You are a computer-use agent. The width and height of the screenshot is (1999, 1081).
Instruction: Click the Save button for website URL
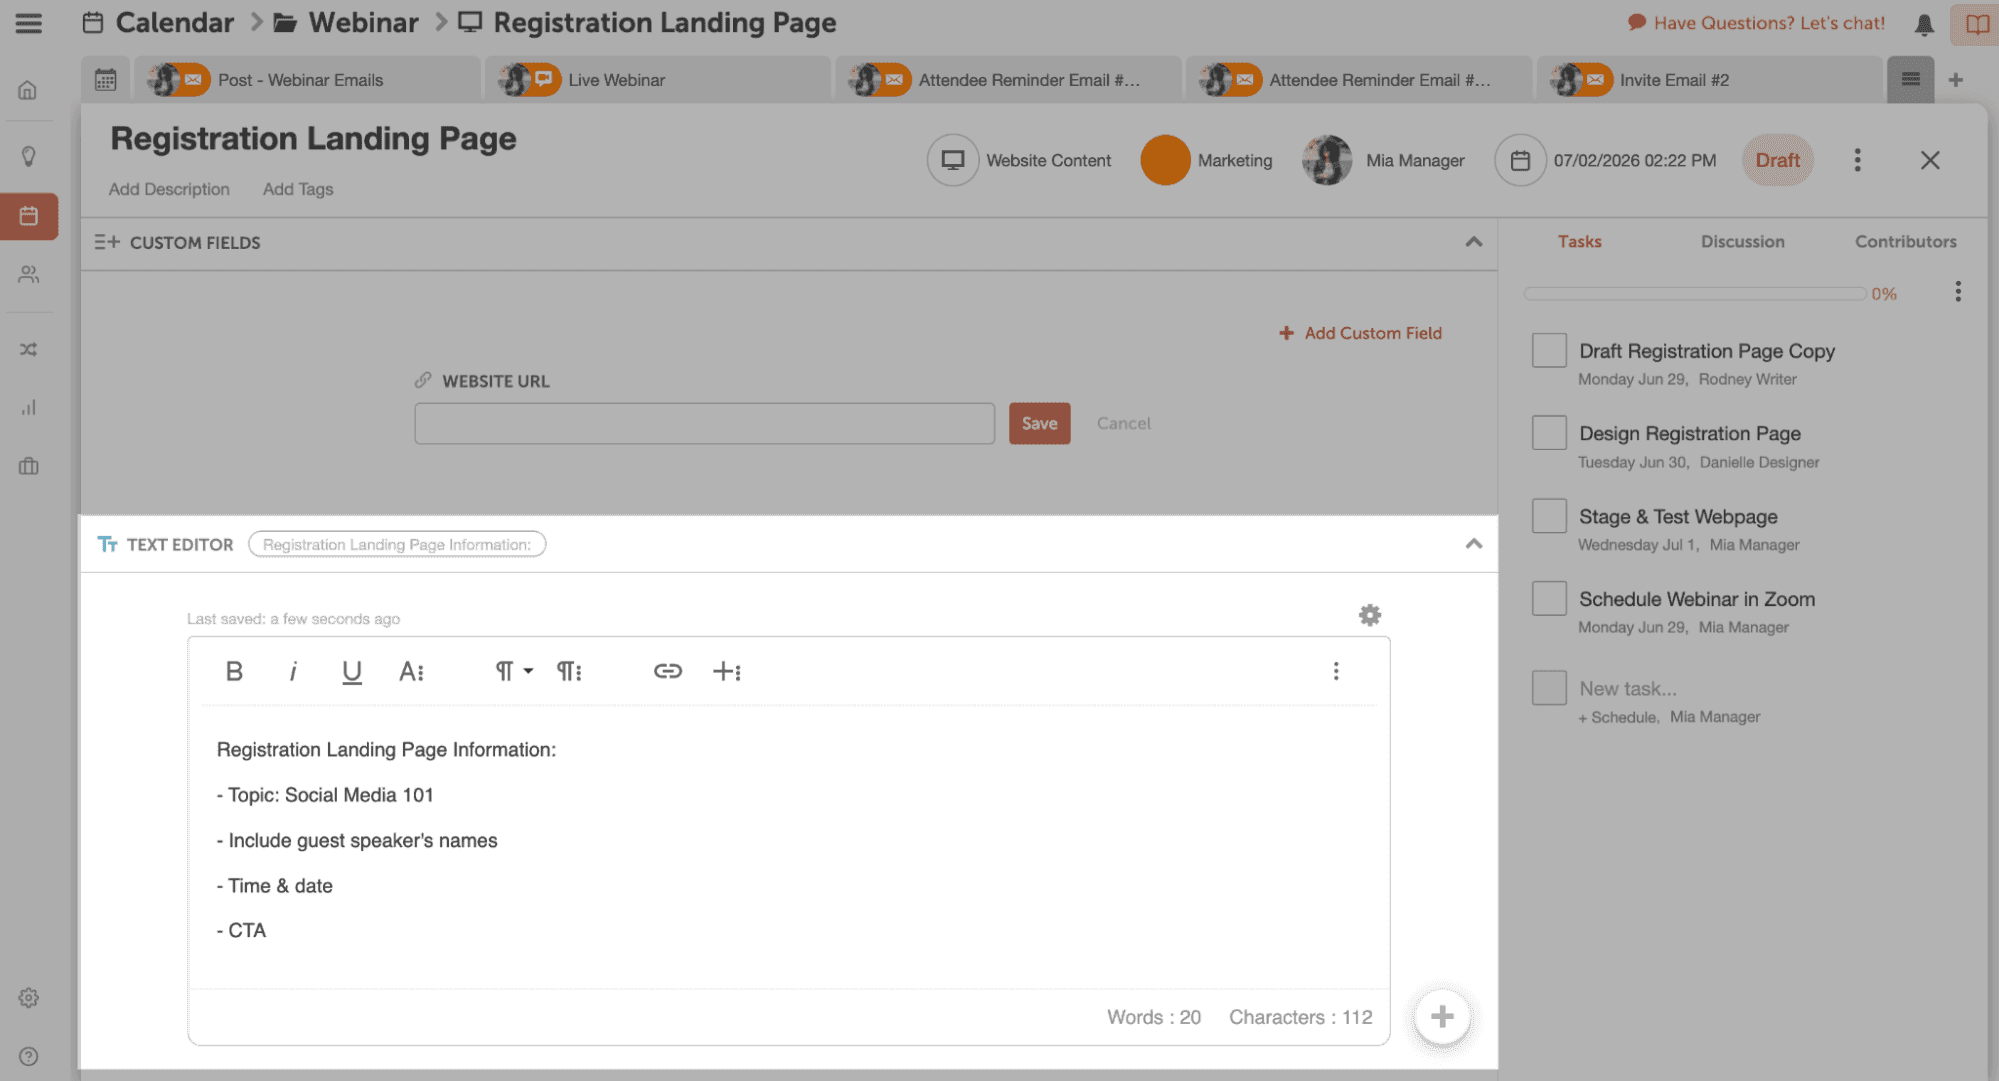coord(1039,423)
